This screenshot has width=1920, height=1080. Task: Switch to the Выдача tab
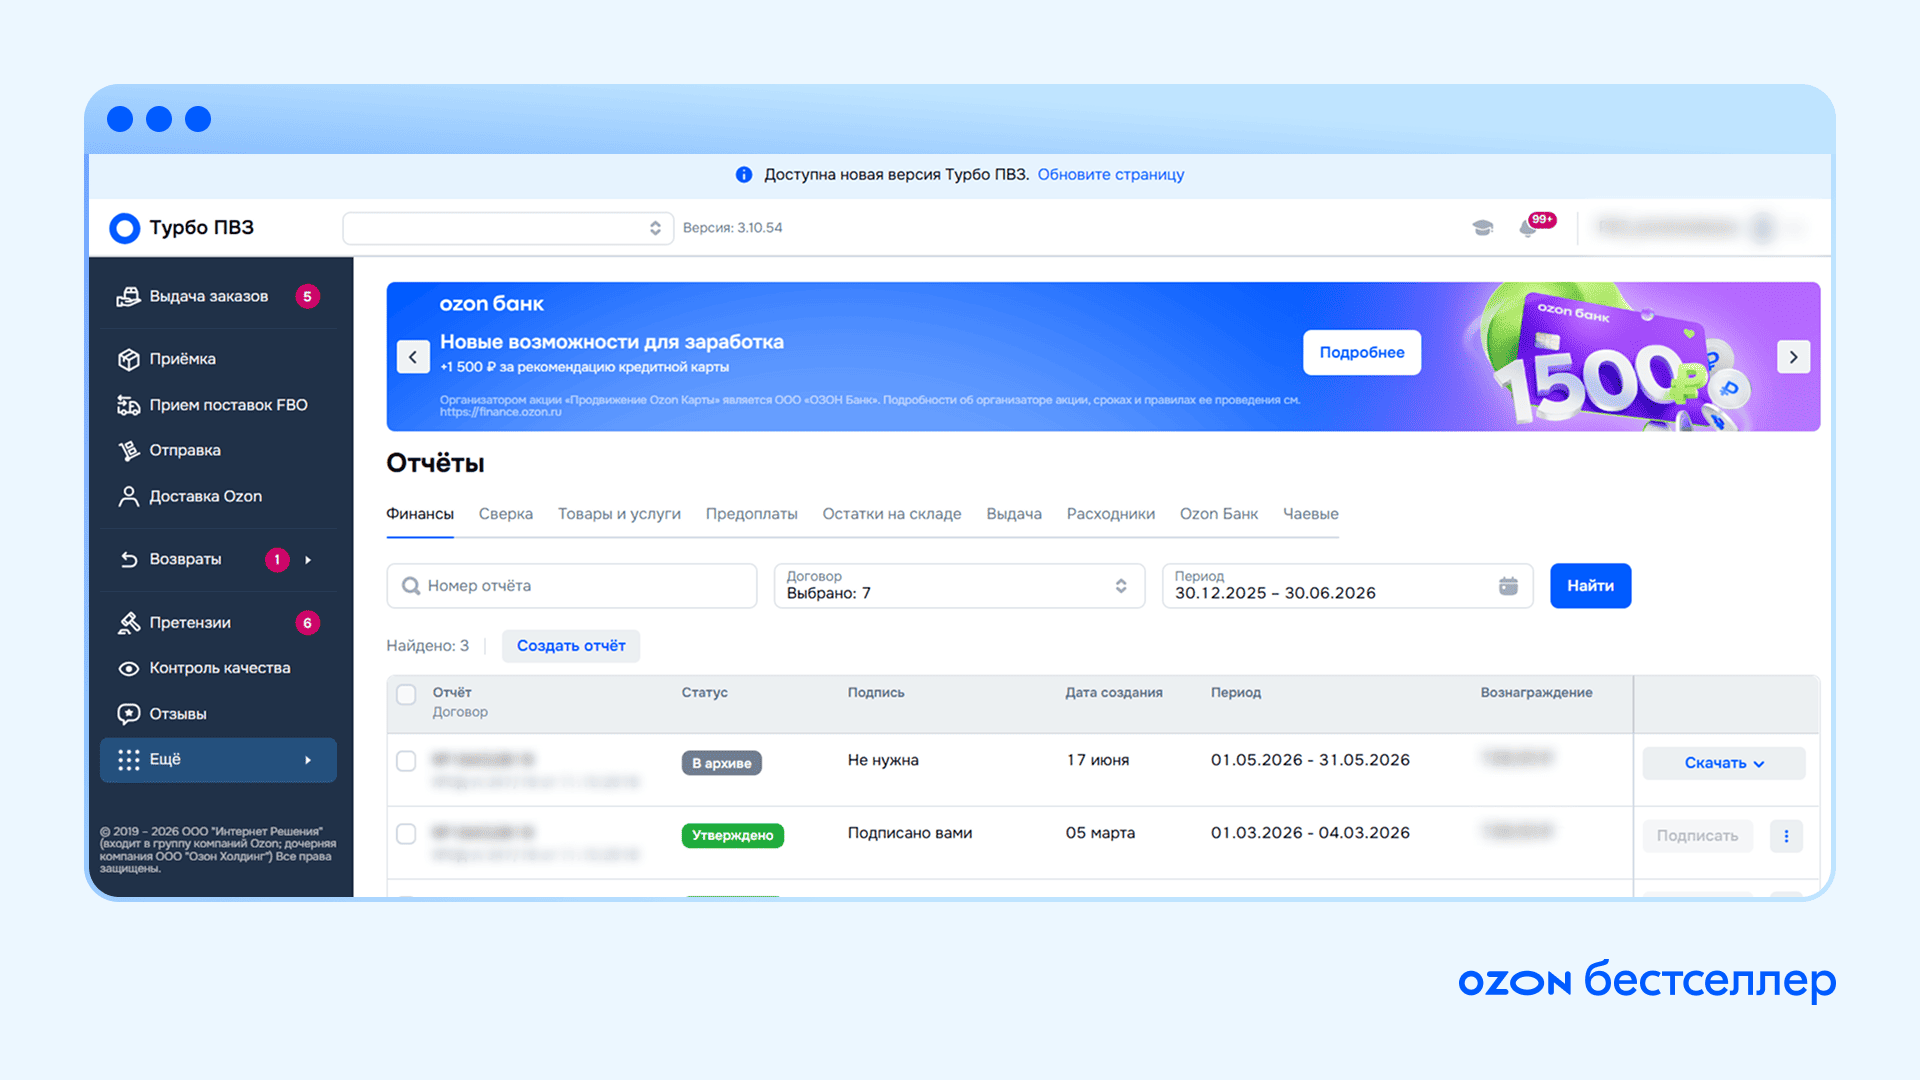[1014, 514]
